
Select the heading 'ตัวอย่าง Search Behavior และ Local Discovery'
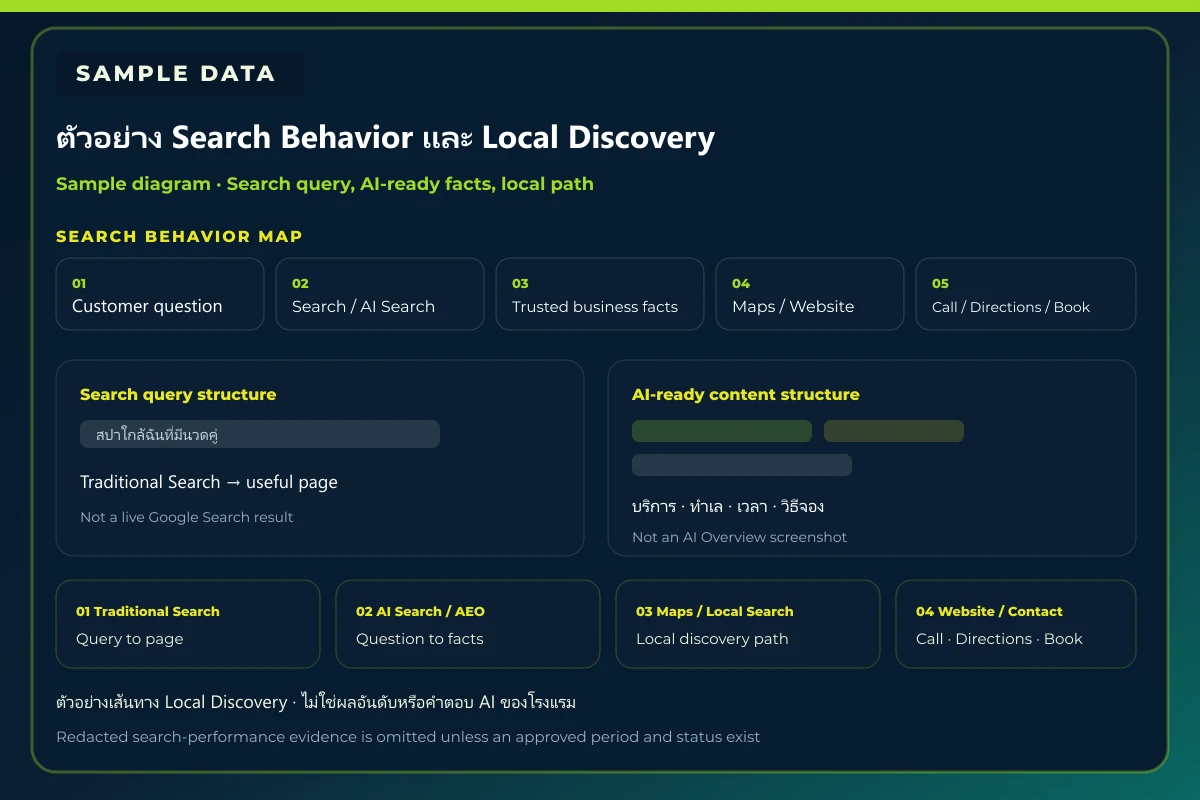pyautogui.click(x=385, y=138)
